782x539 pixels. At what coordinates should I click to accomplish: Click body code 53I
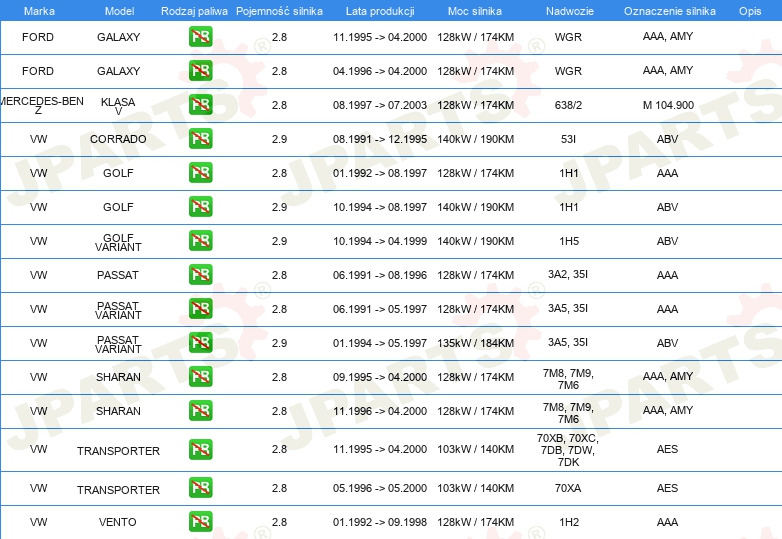pos(568,139)
